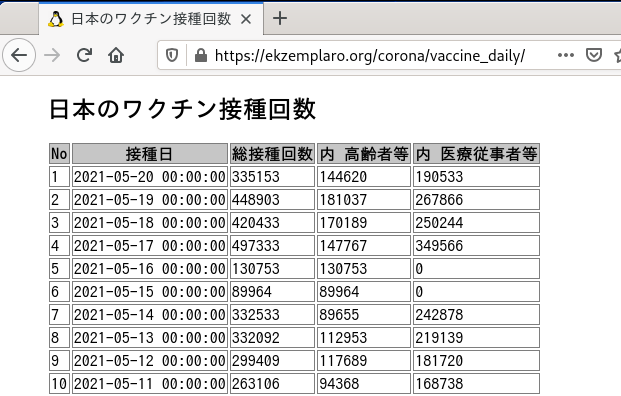Save page to Pocket icon

[594, 55]
